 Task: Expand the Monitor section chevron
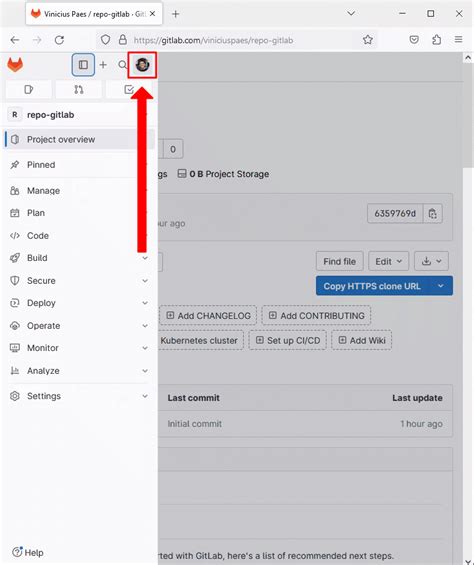(145, 348)
